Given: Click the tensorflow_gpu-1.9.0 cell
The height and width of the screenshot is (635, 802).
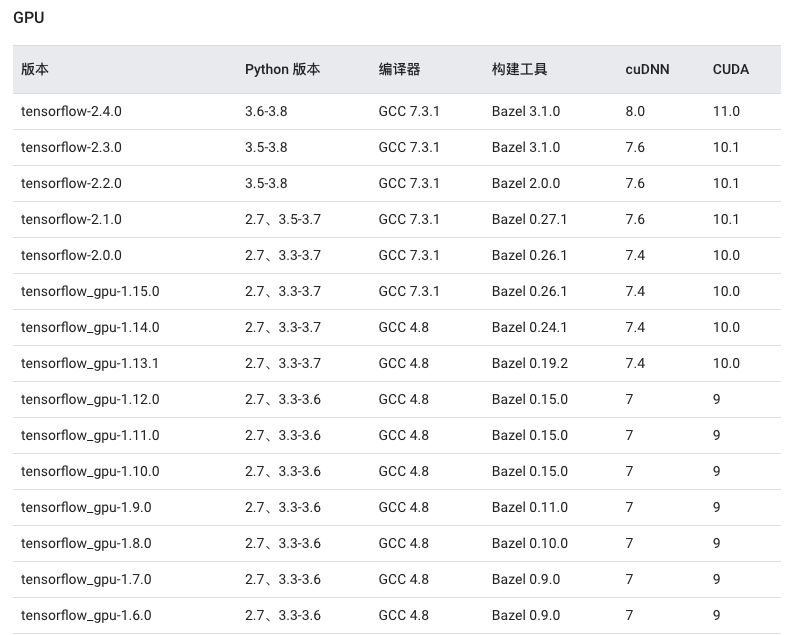Looking at the screenshot, I should [86, 508].
